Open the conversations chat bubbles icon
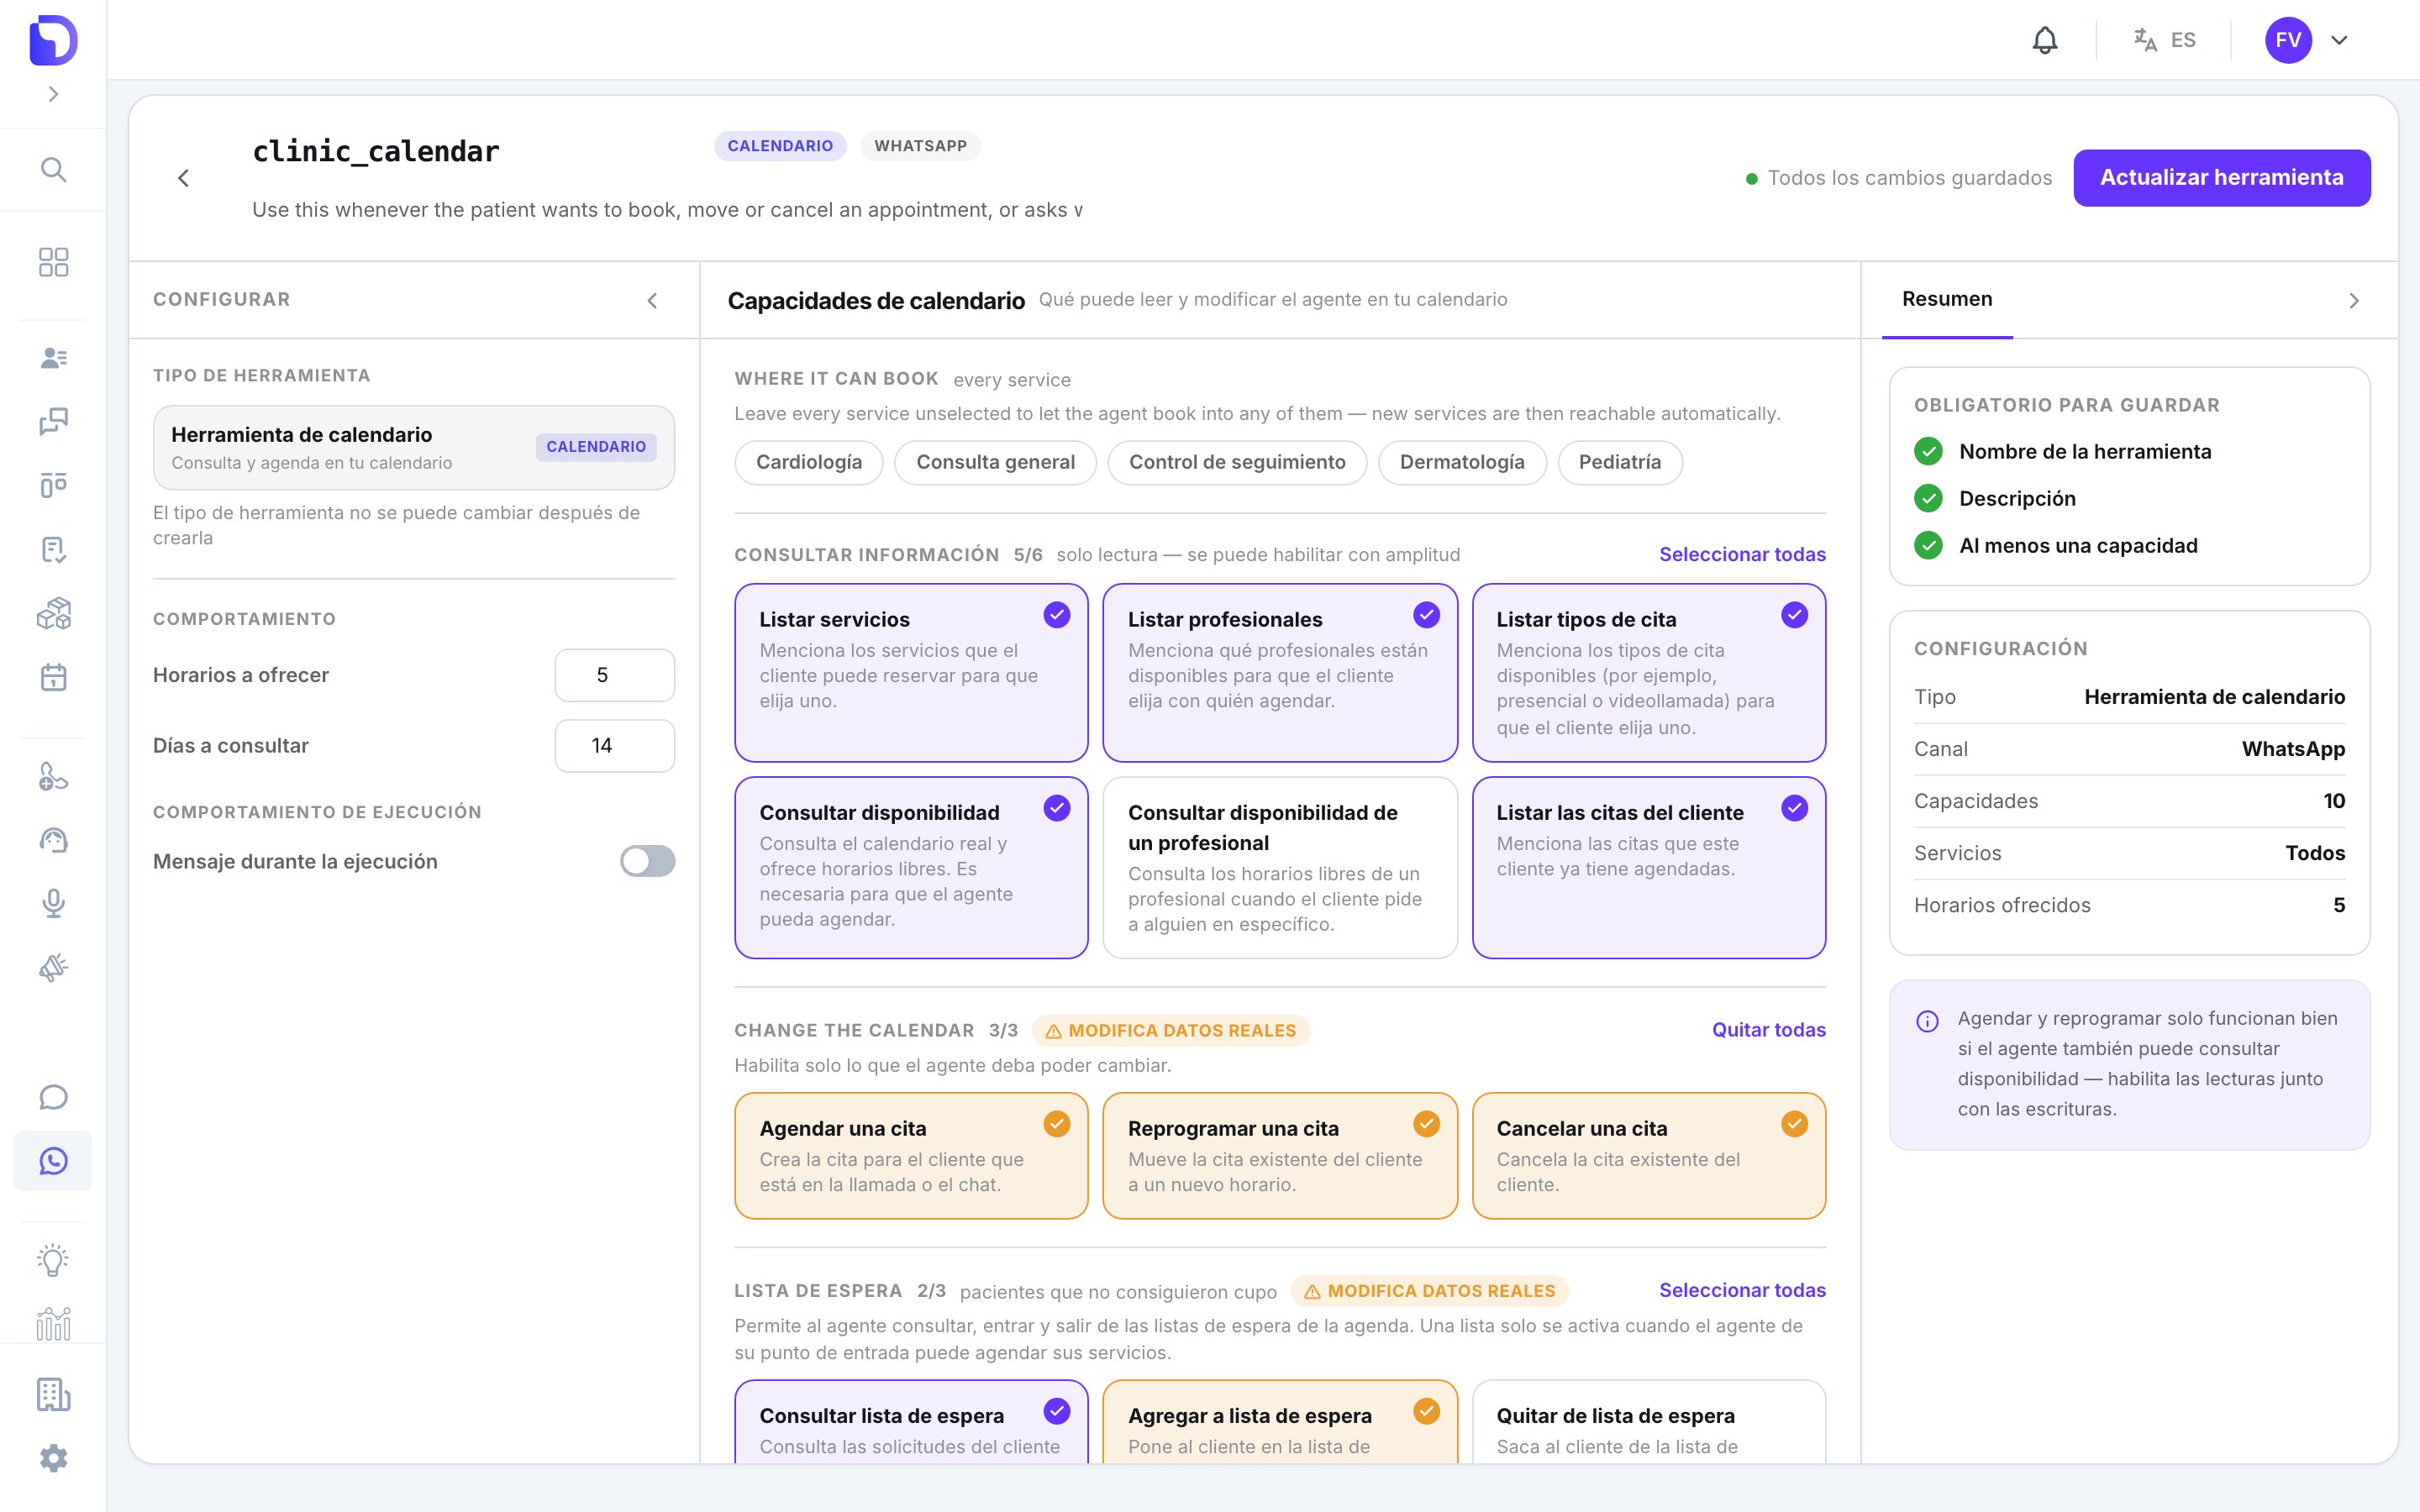This screenshot has width=2420, height=1512. (53, 421)
